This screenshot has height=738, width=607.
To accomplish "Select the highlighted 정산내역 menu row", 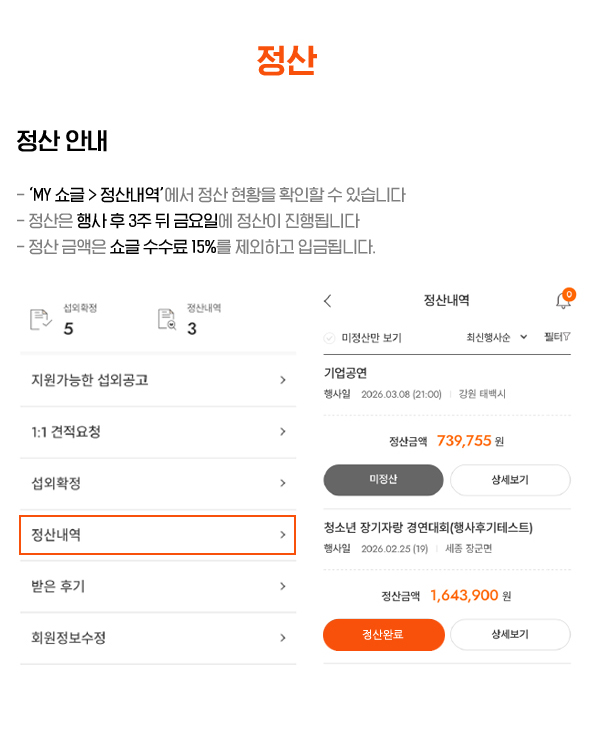I will [x=157, y=535].
